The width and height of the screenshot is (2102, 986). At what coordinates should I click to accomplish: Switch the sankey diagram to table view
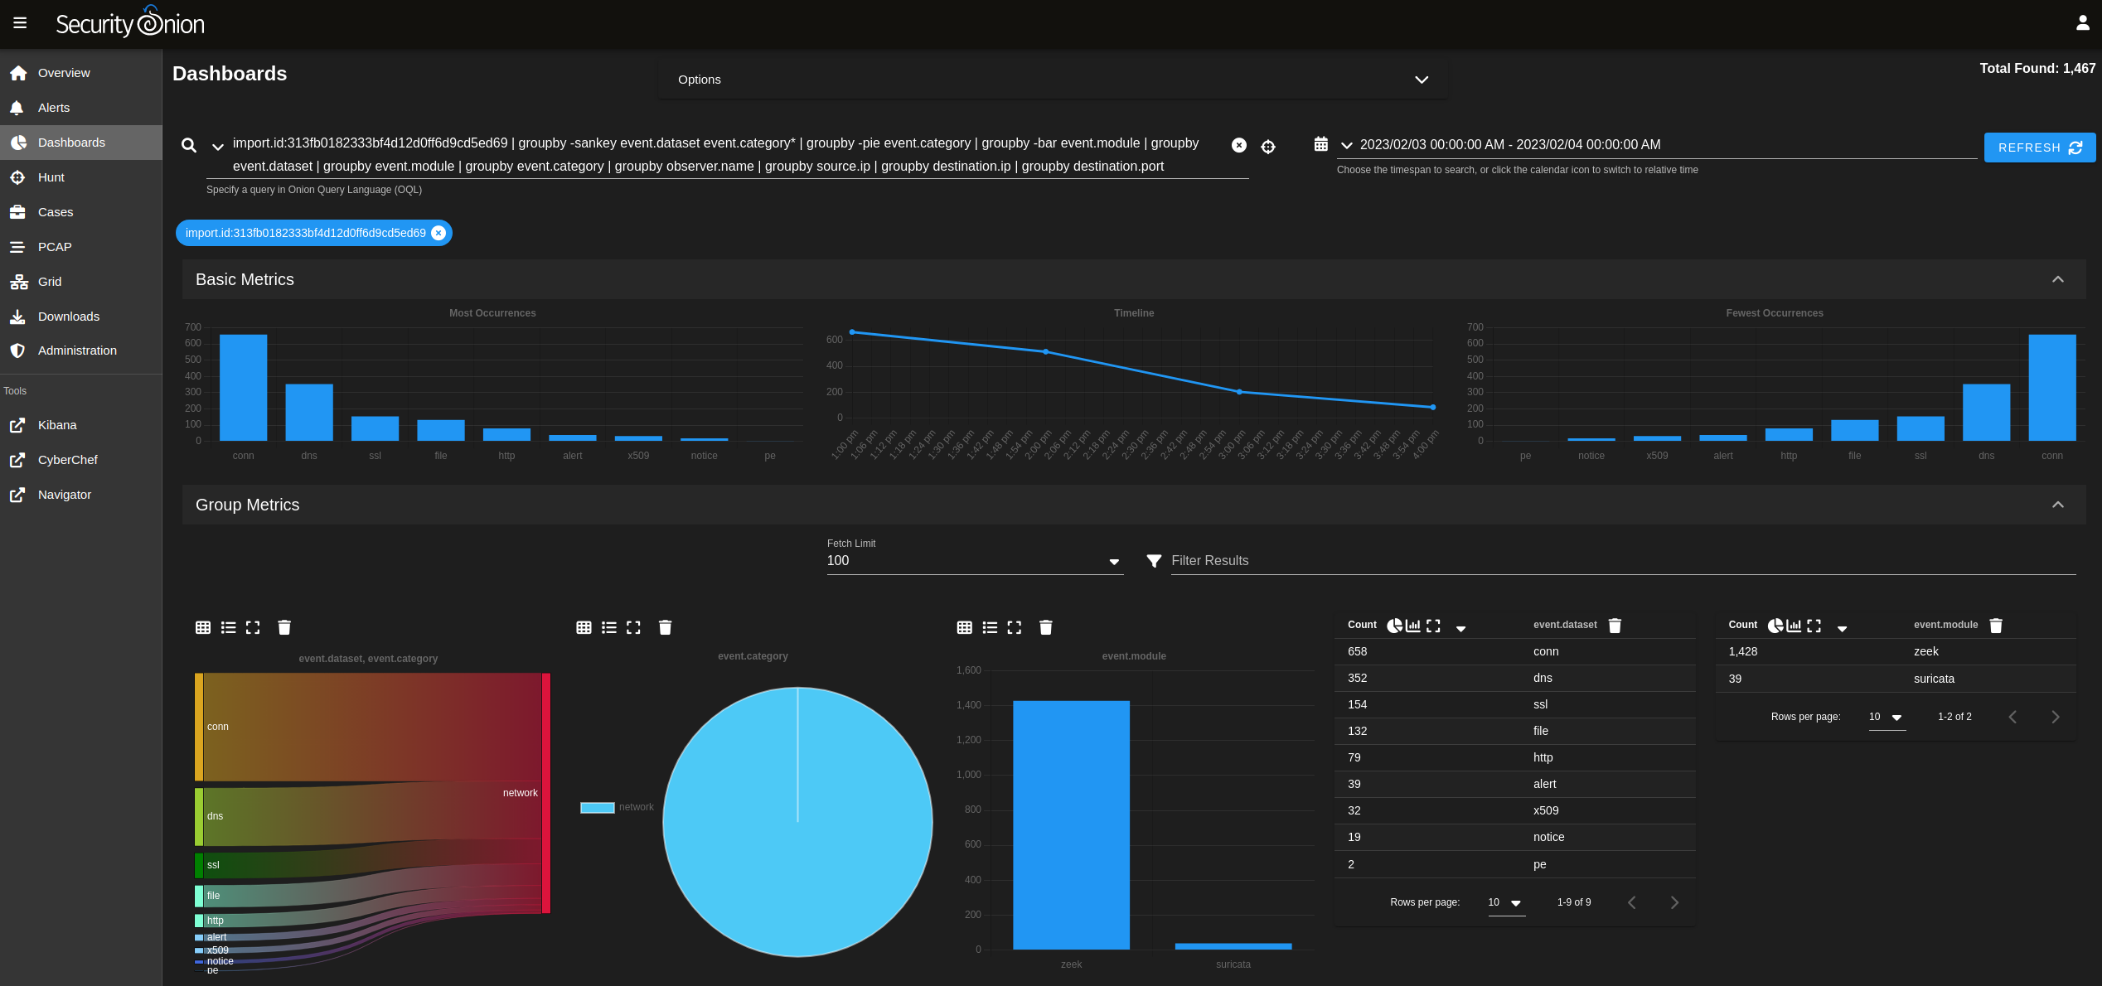[203, 628]
